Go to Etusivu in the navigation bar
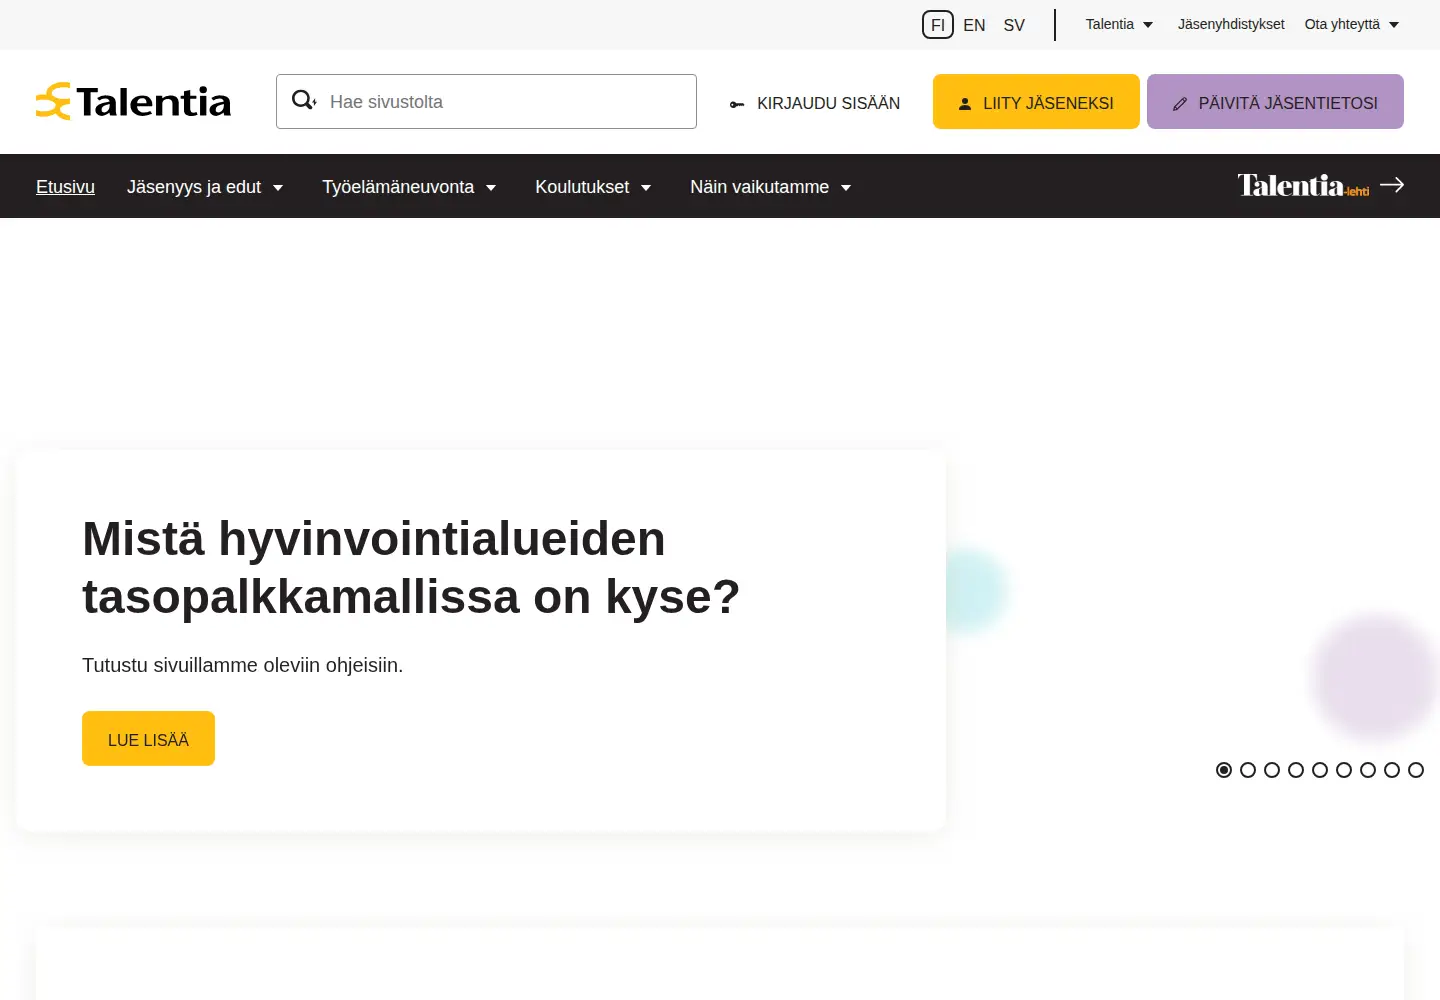 pos(65,187)
